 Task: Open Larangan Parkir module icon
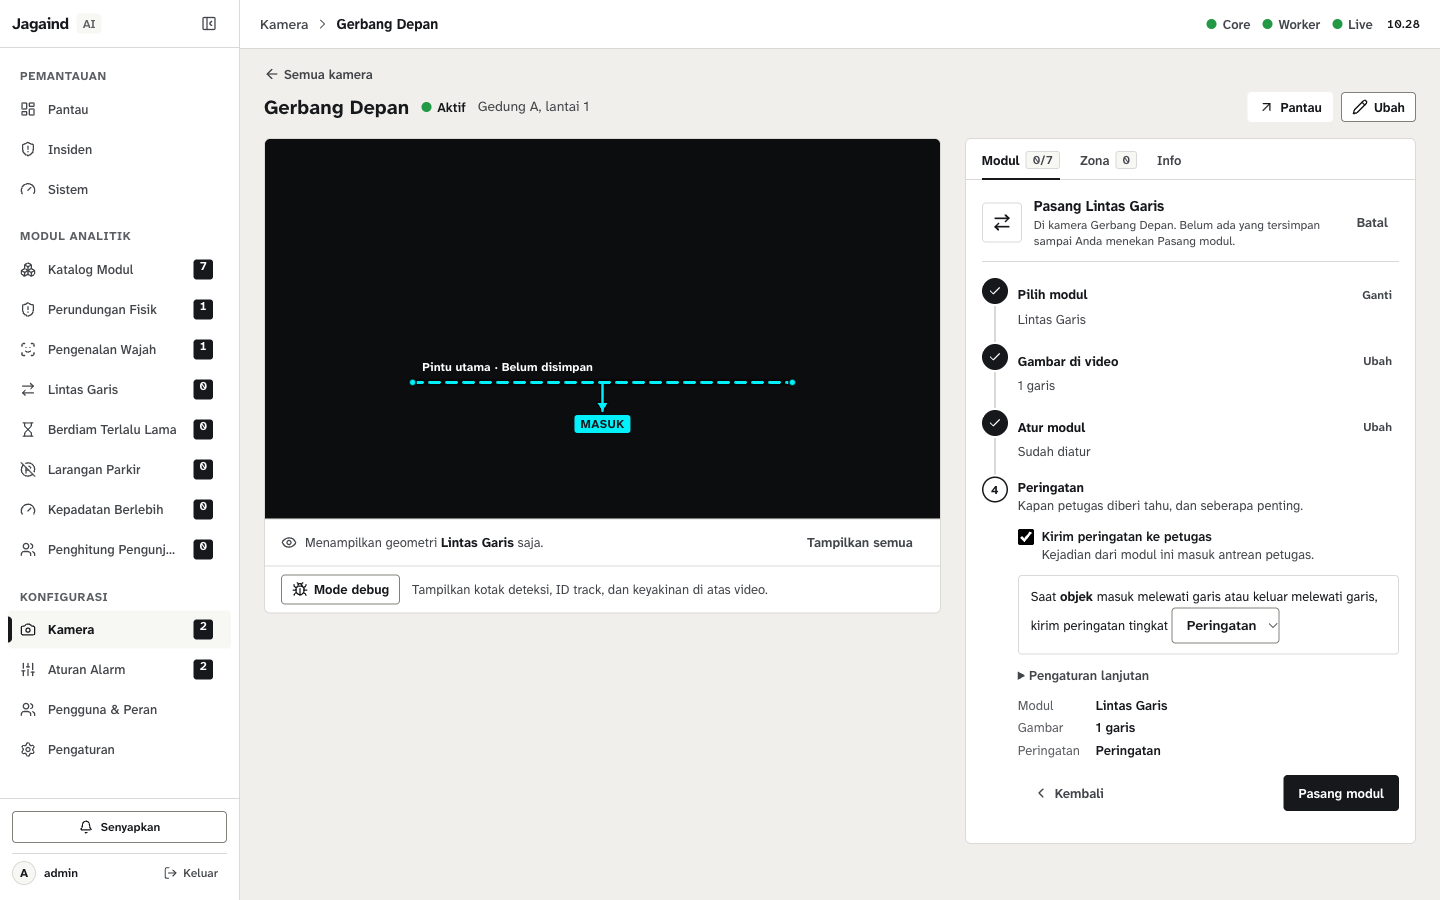tap(28, 470)
